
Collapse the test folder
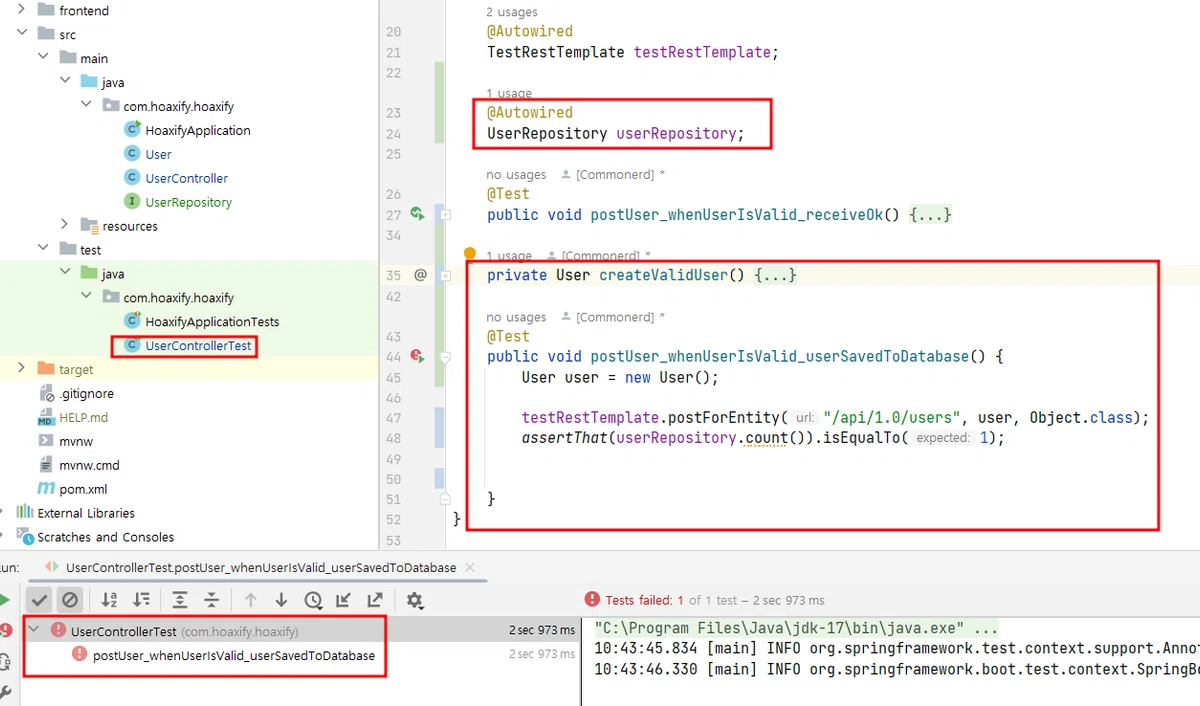(43, 249)
